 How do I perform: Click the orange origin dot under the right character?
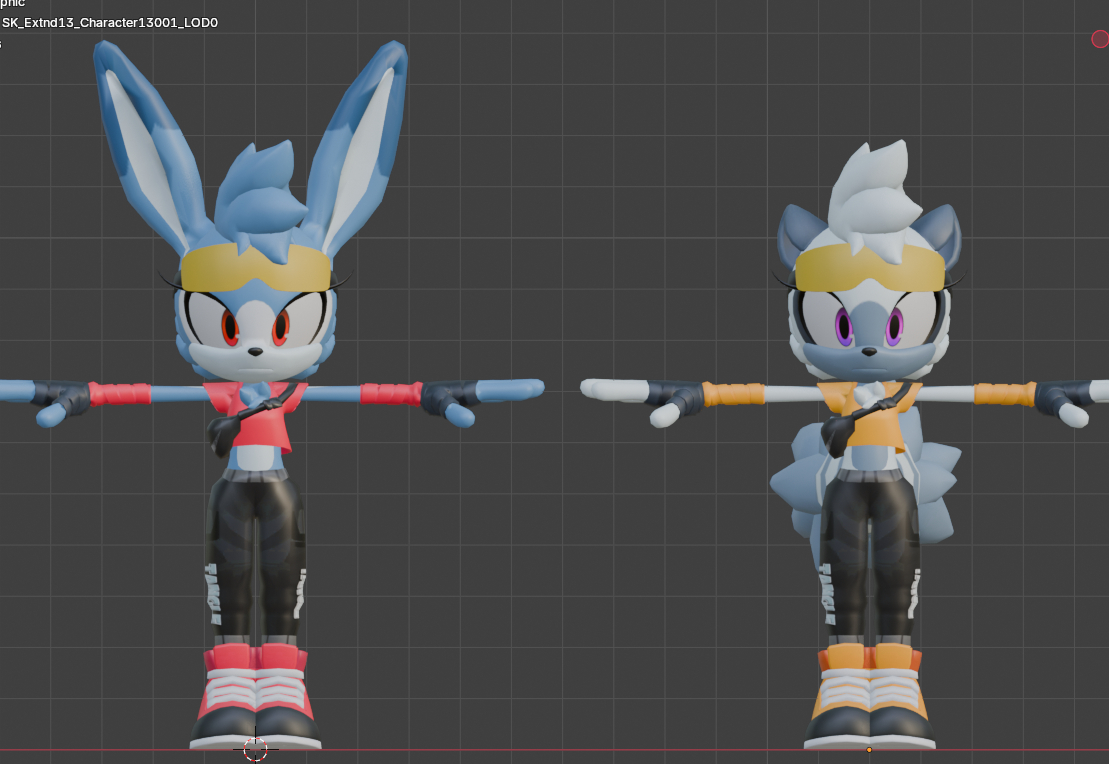pos(868,749)
